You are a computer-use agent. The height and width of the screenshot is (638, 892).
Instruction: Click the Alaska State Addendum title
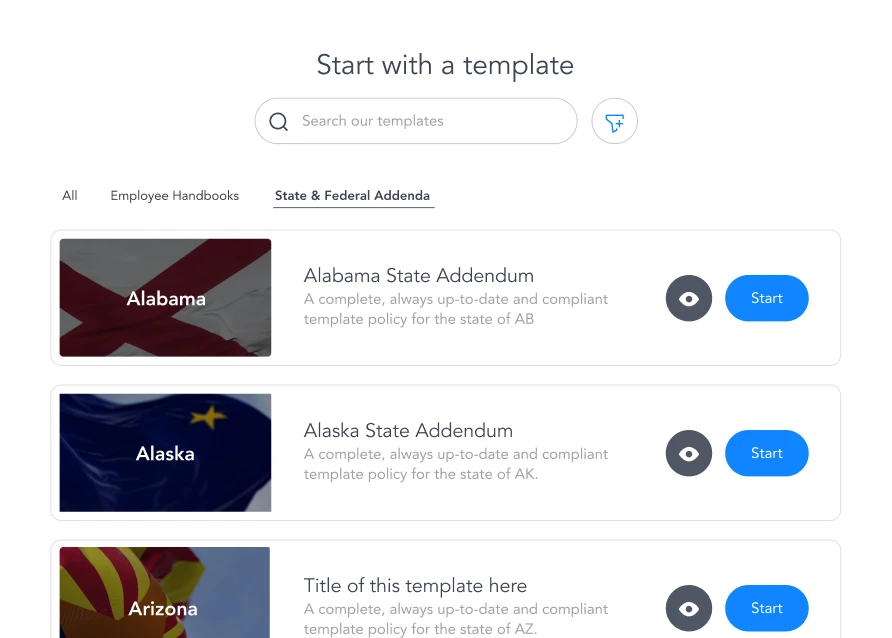[408, 430]
